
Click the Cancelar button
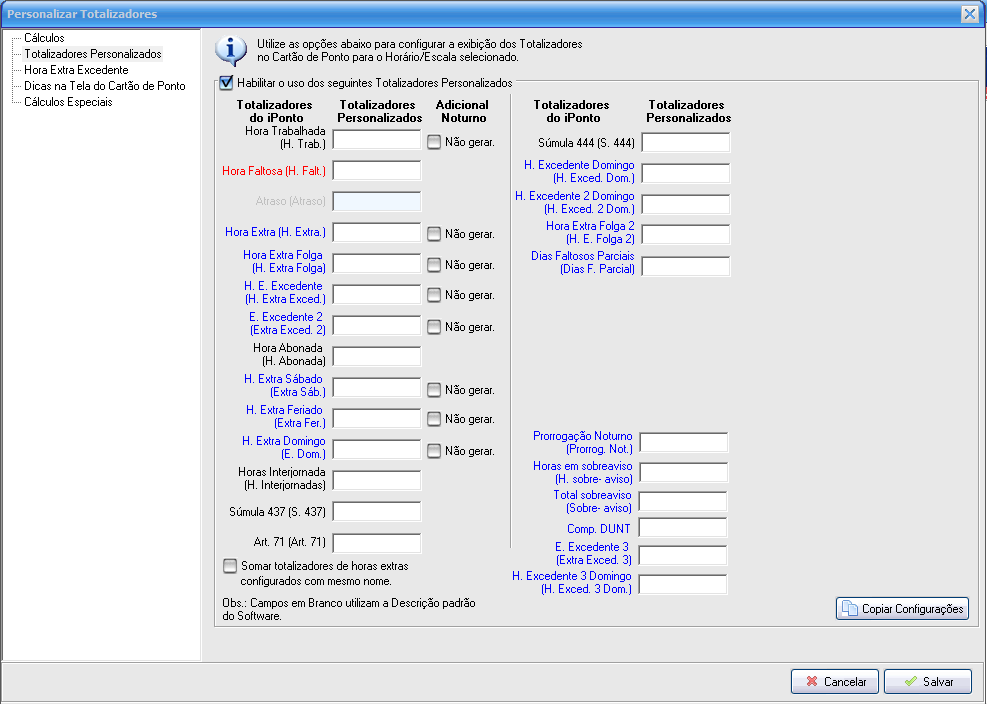[x=835, y=681]
